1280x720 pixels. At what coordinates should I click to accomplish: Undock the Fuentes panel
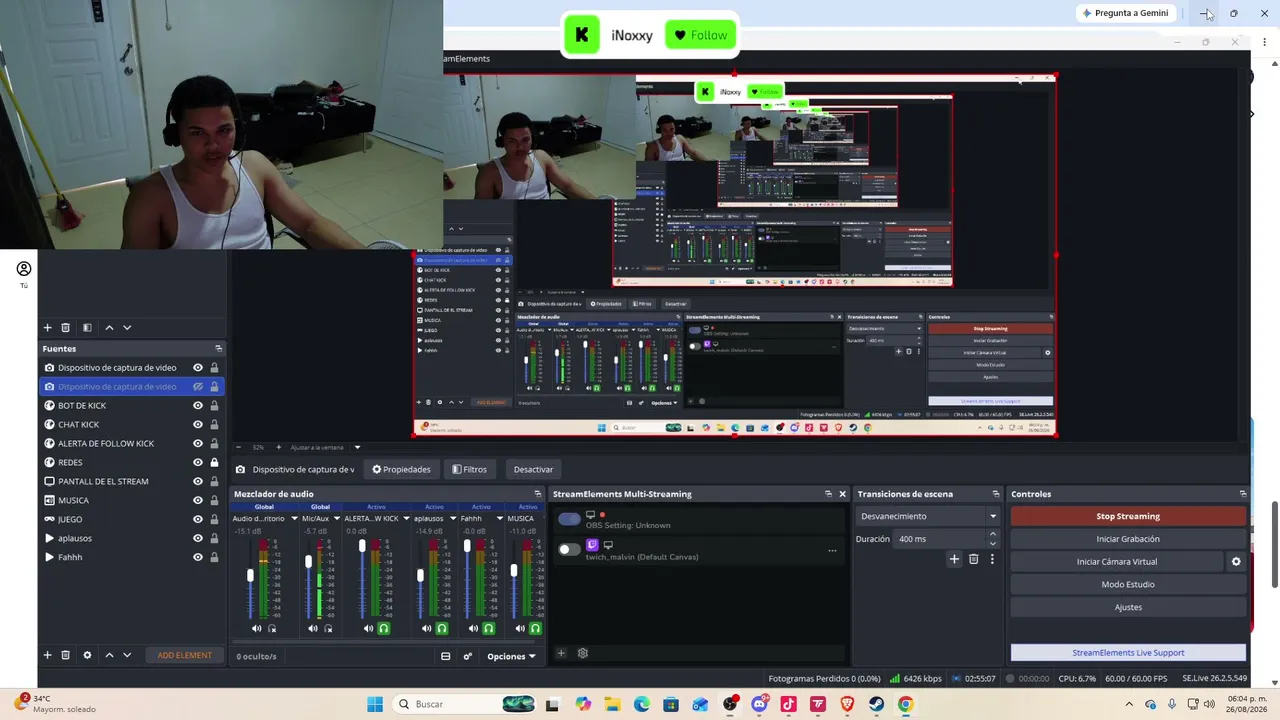click(218, 349)
